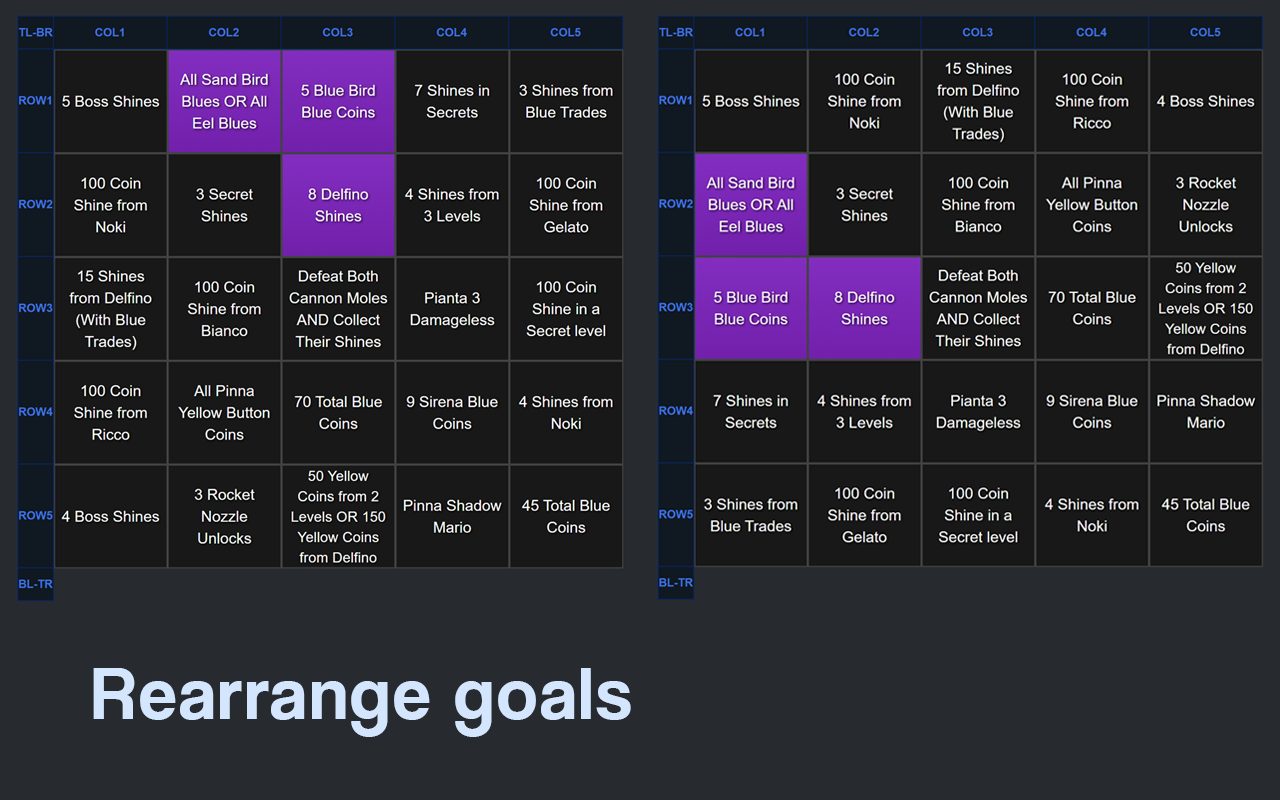The width and height of the screenshot is (1280, 800).
Task: Click '3 Rocket Nozzle Unlocks' on the right board
Action: [x=1205, y=204]
